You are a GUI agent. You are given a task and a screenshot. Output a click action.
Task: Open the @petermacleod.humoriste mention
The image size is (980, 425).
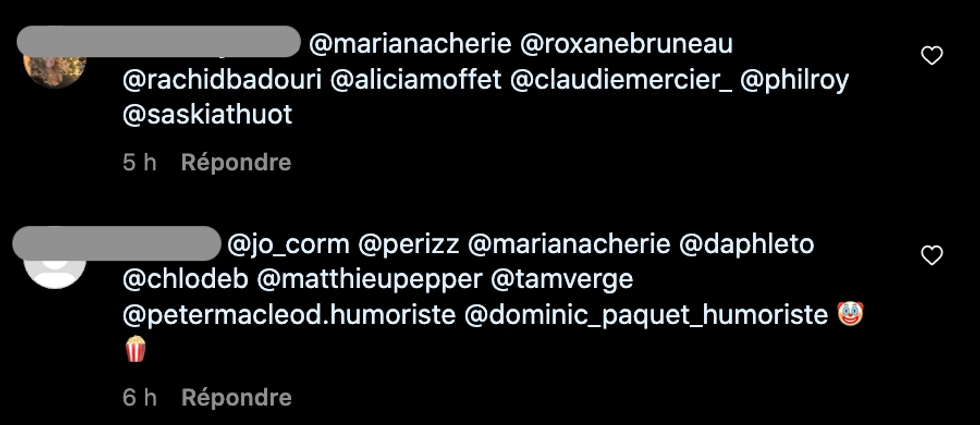pos(288,315)
